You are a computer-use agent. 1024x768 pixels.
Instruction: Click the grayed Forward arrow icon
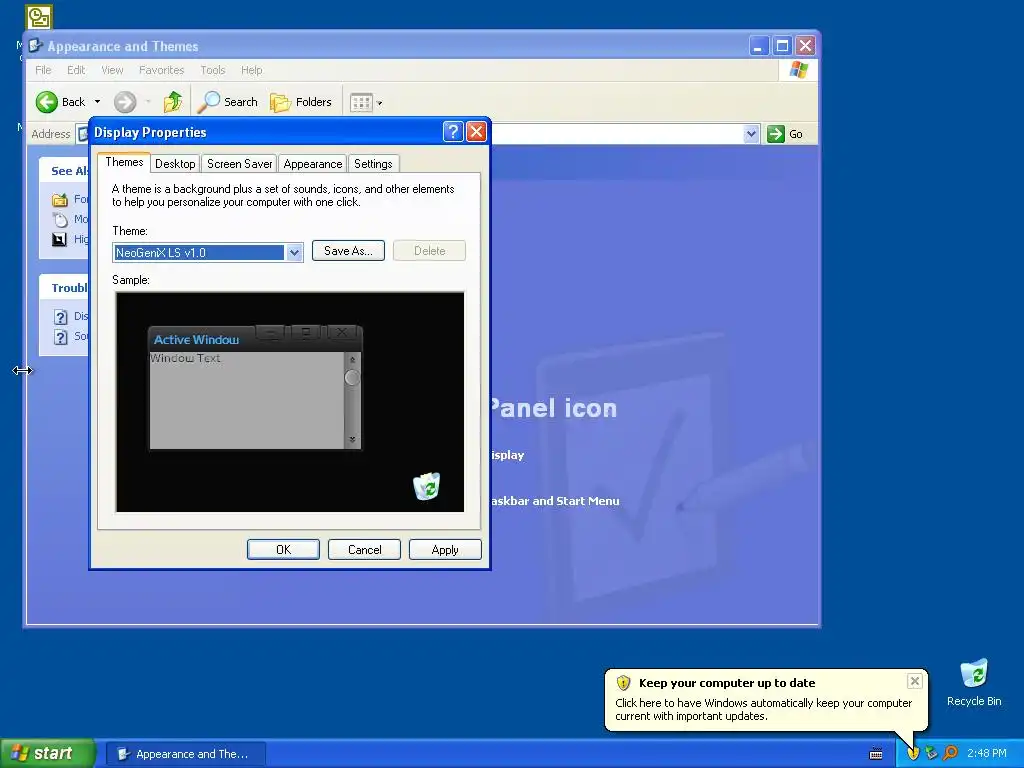coord(125,102)
